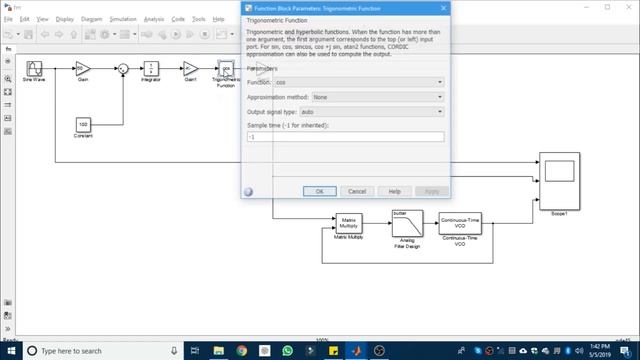Click the Save model toolbar icon
640x360 pixels.
click(x=28, y=35)
